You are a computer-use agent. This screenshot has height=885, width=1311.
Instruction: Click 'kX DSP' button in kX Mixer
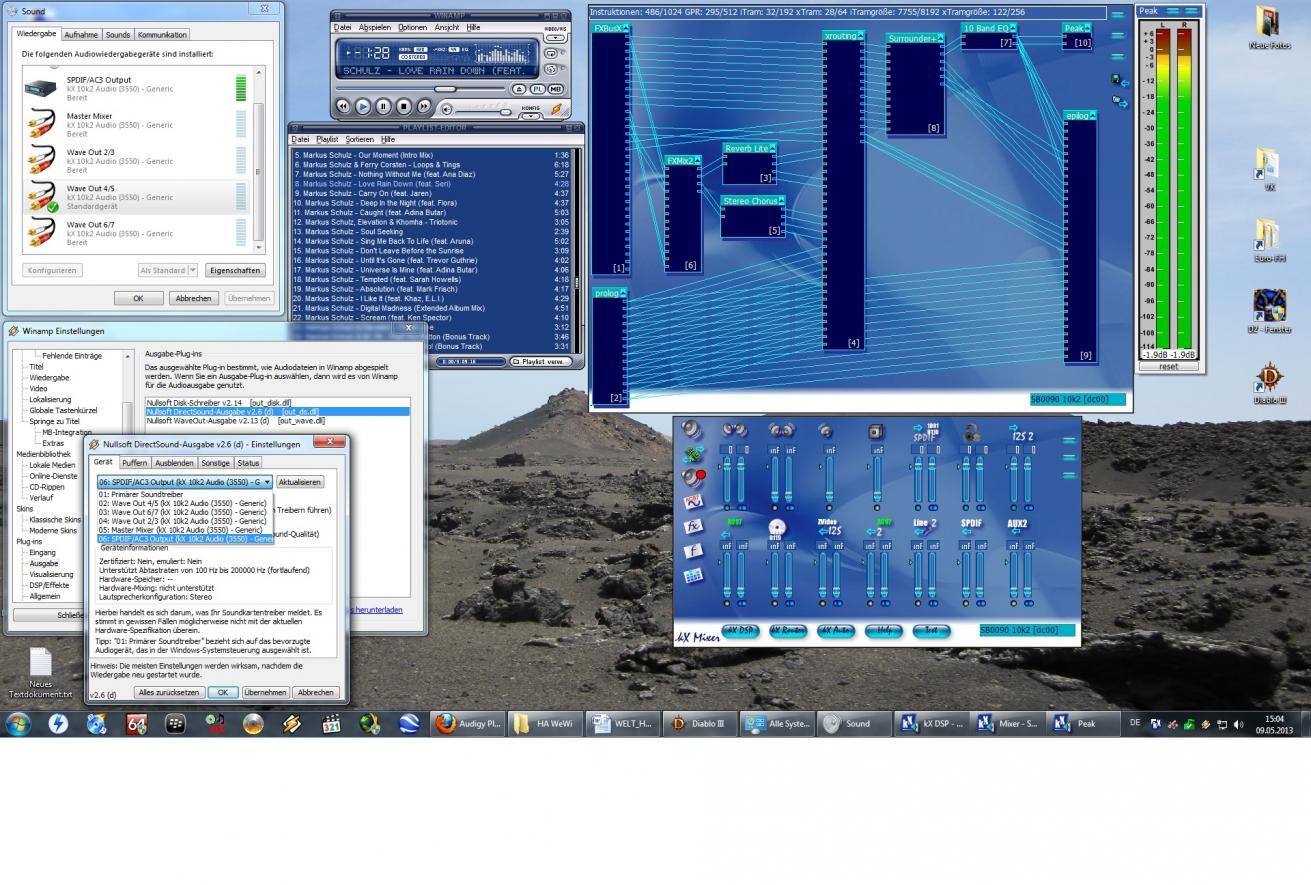click(740, 630)
